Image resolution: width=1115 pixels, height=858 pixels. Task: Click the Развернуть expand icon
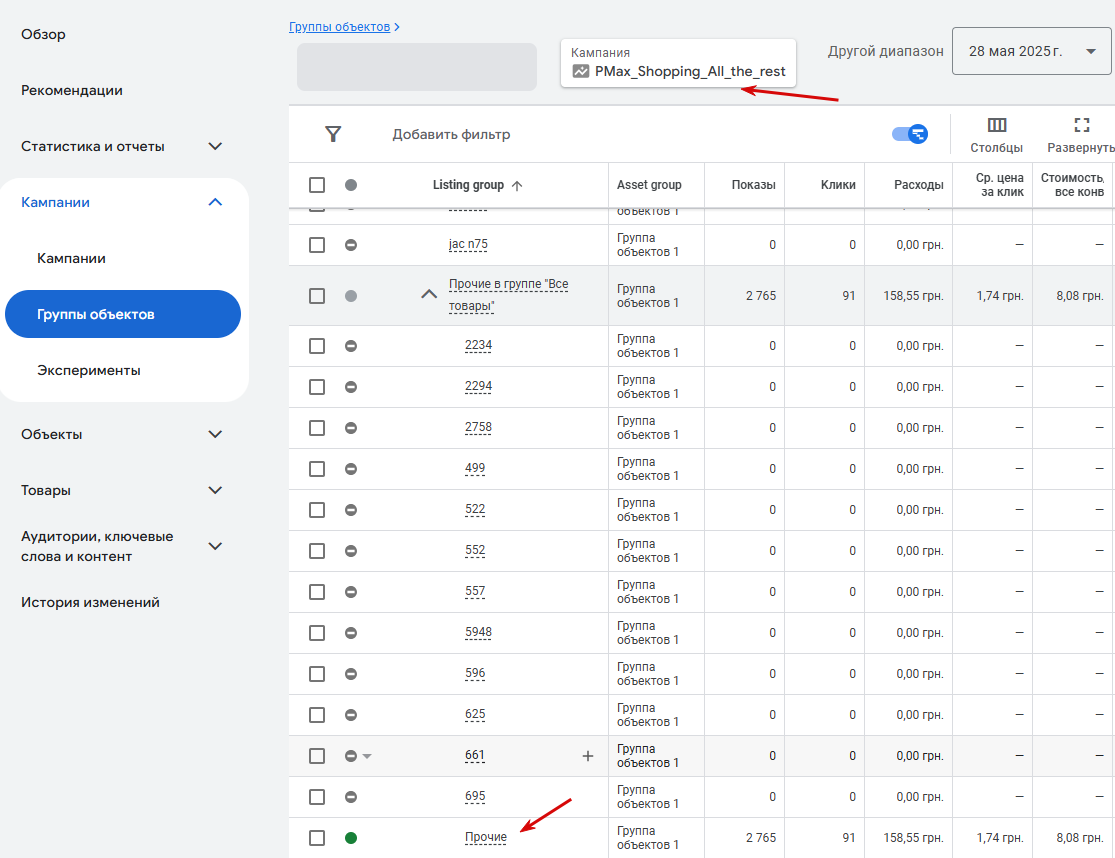click(1082, 125)
